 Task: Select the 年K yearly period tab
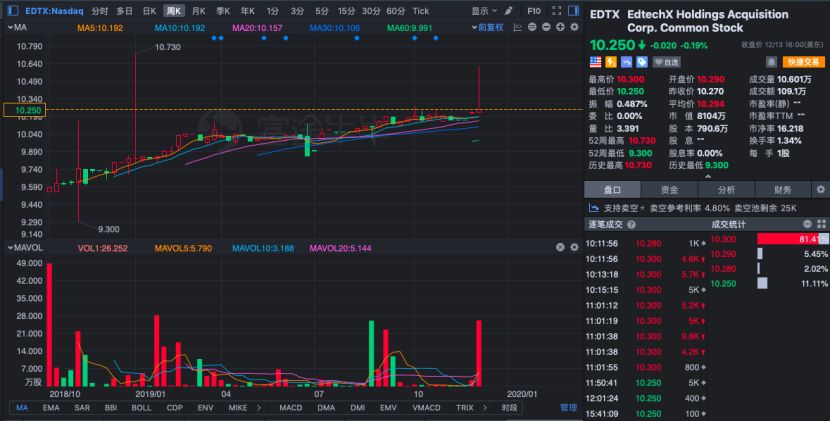pyautogui.click(x=247, y=11)
